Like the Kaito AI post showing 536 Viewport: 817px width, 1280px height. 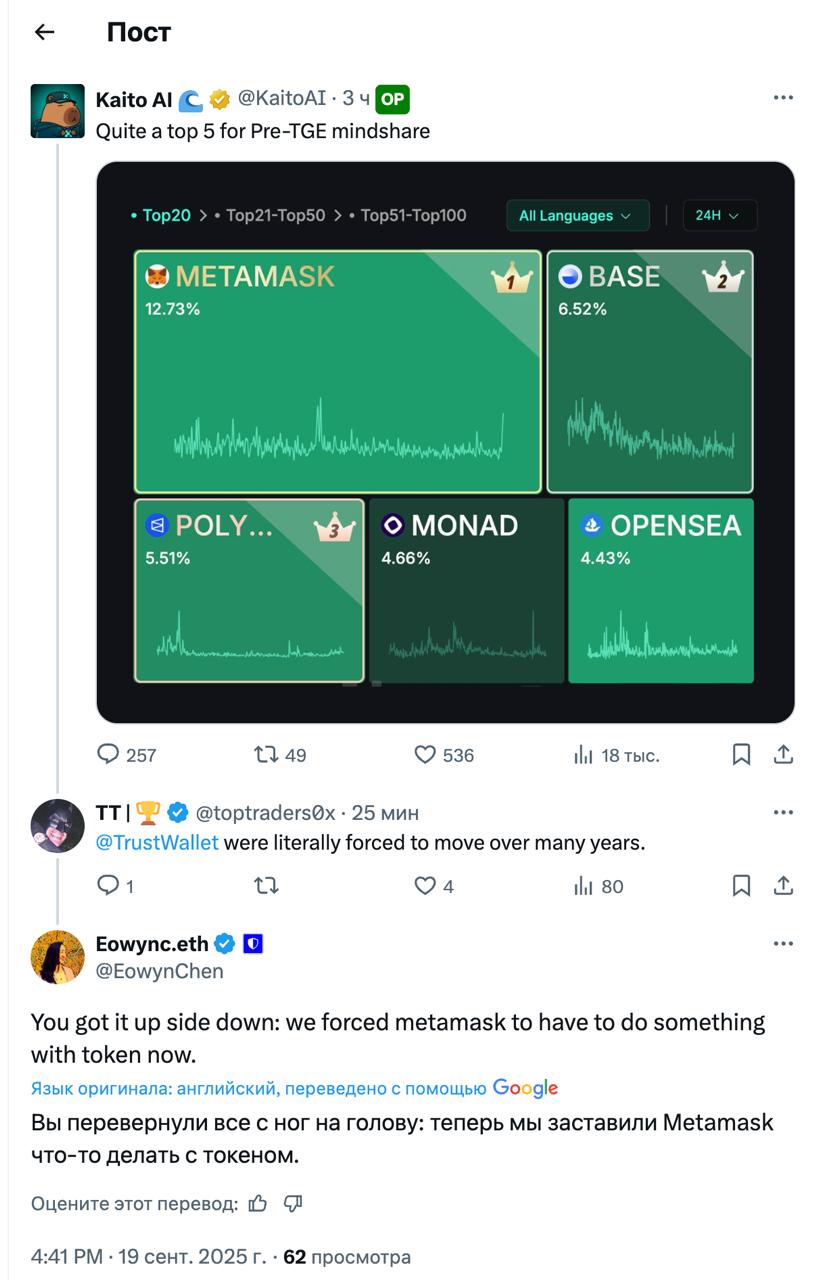click(x=444, y=754)
